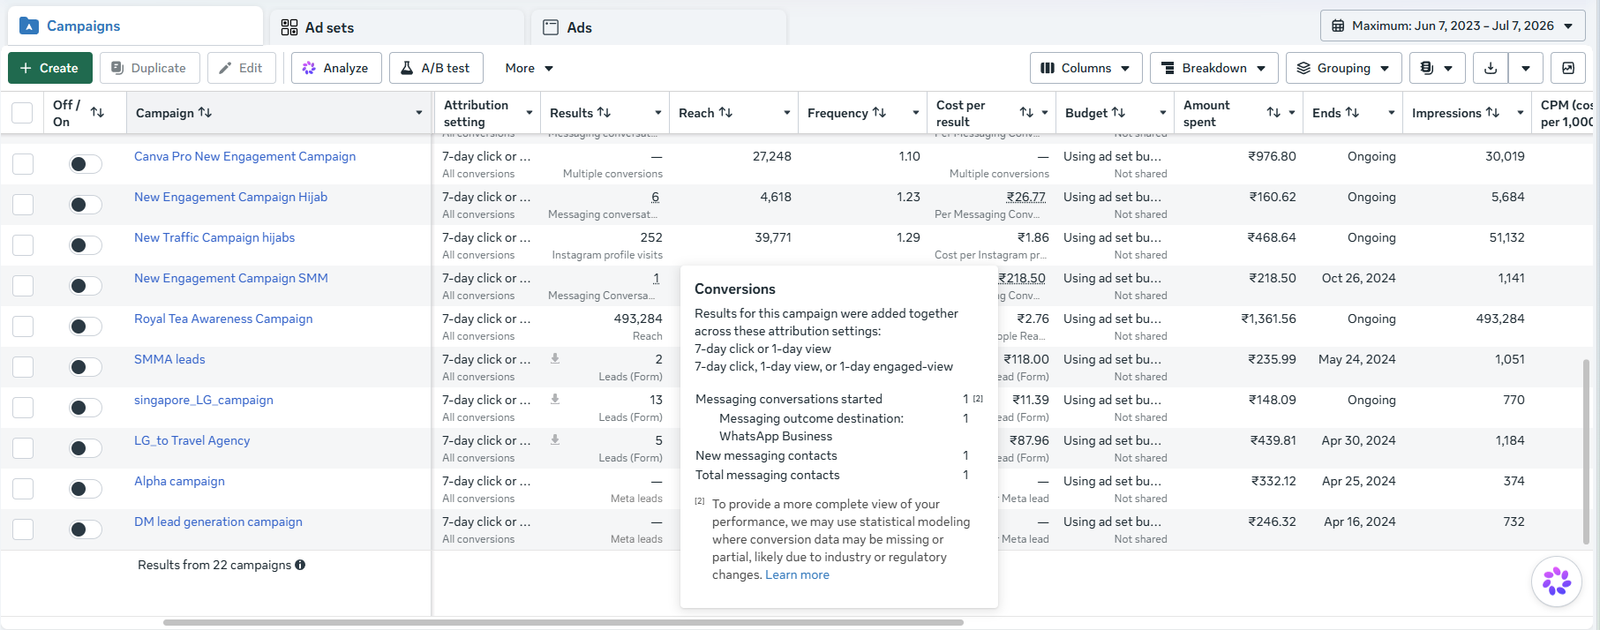
Task: Sort the table by Impressions
Action: click(1492, 113)
